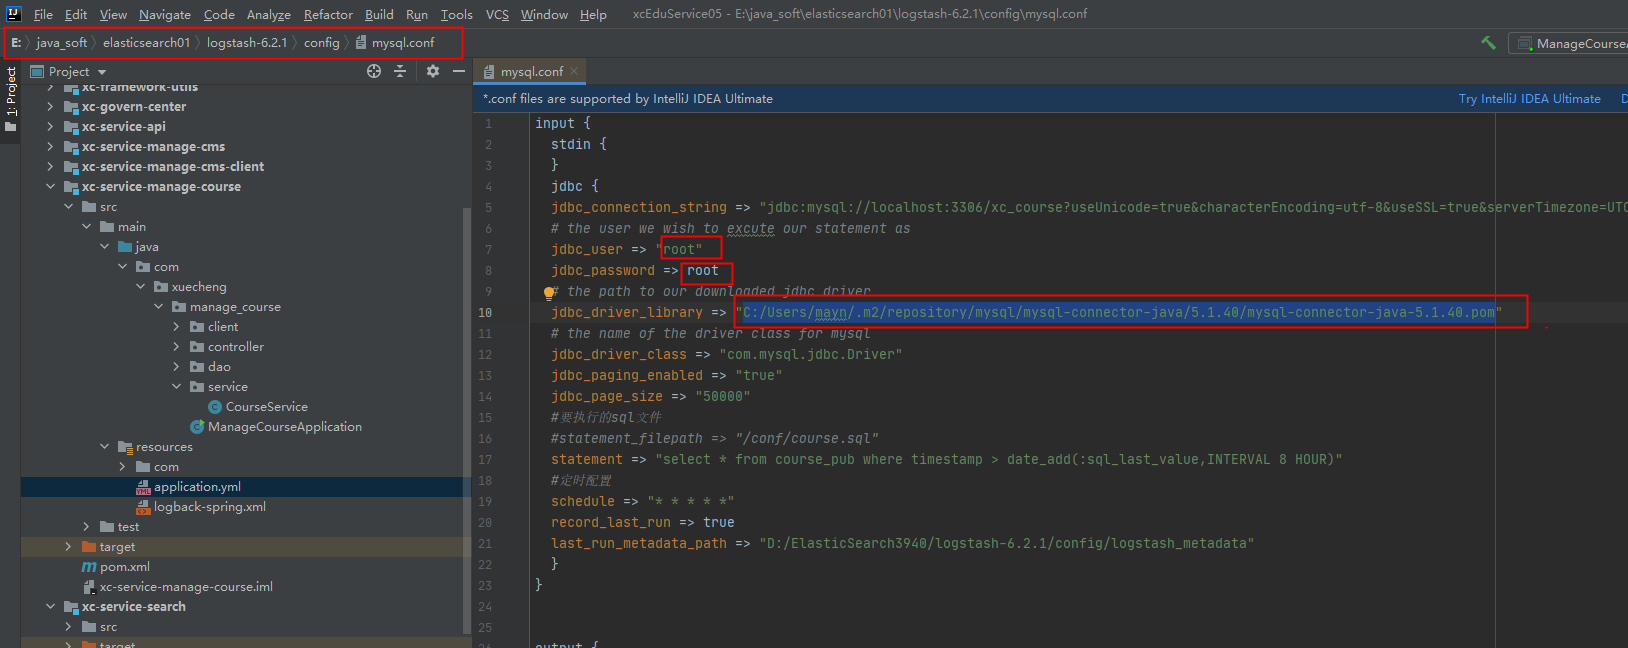
Task: Hide the Project tool window
Action: (459, 71)
